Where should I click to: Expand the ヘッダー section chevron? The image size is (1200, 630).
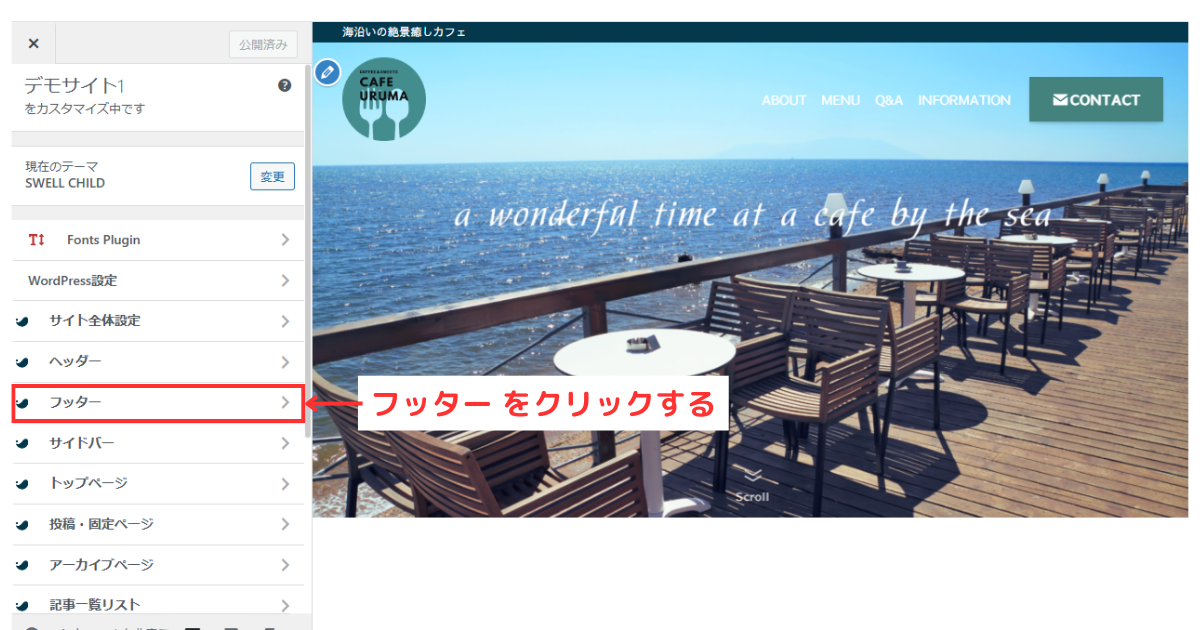(x=287, y=361)
